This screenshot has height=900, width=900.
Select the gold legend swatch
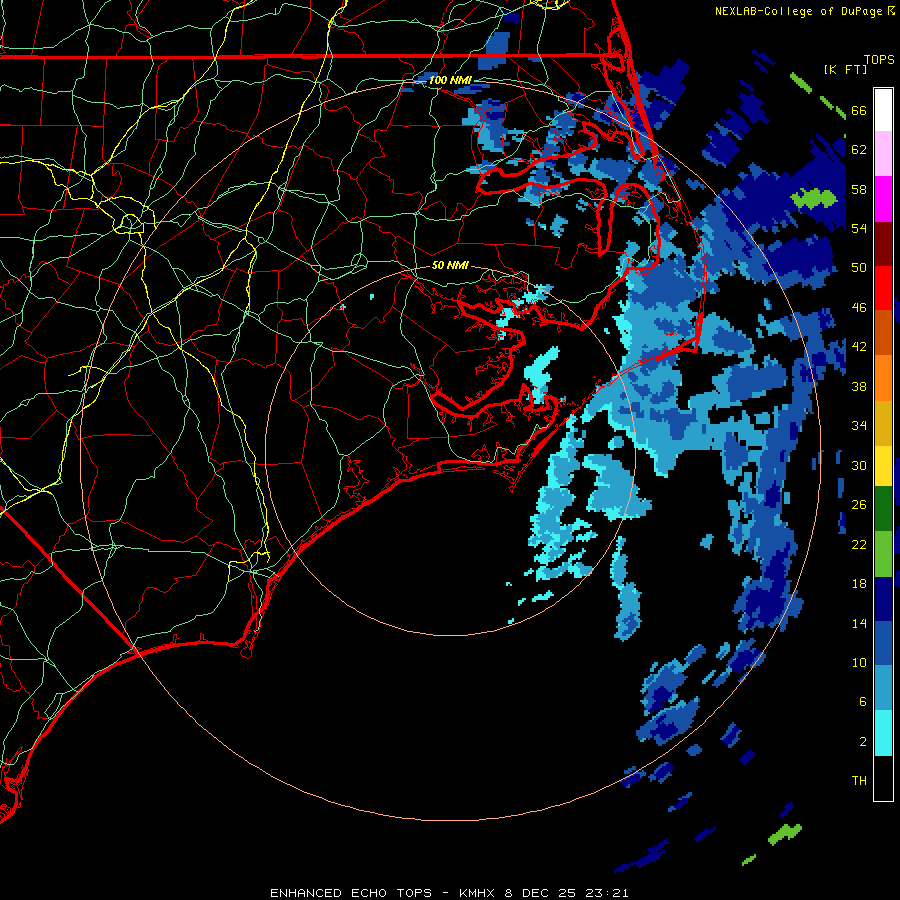[883, 423]
